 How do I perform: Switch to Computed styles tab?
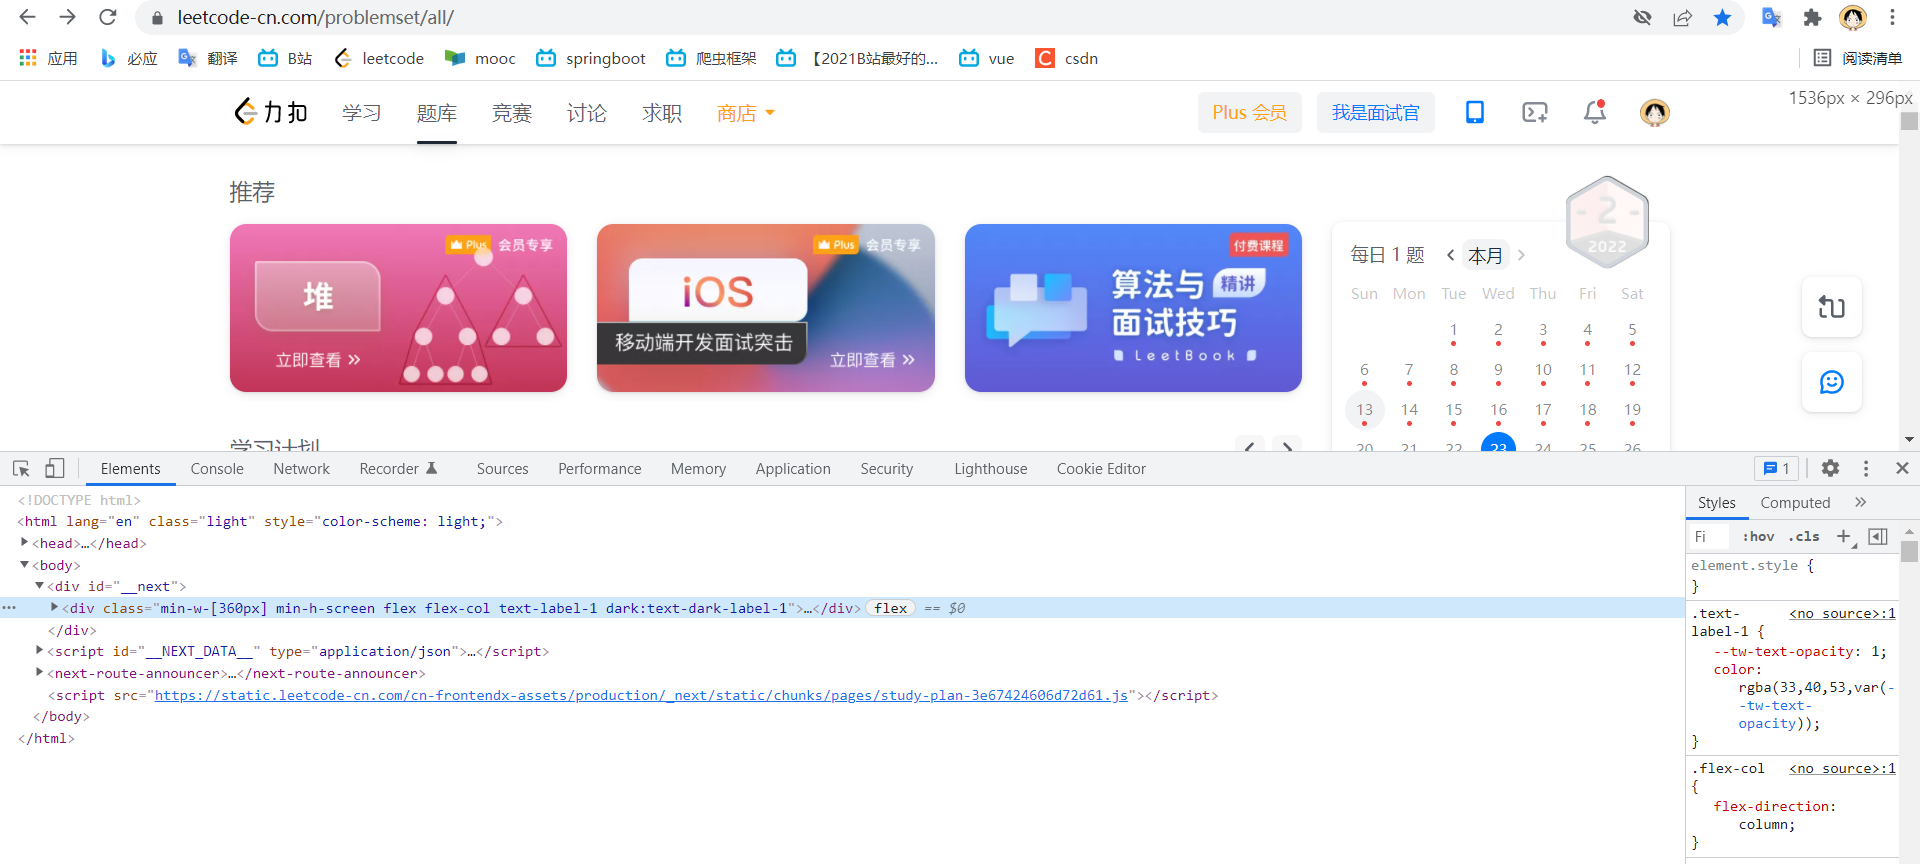point(1795,503)
